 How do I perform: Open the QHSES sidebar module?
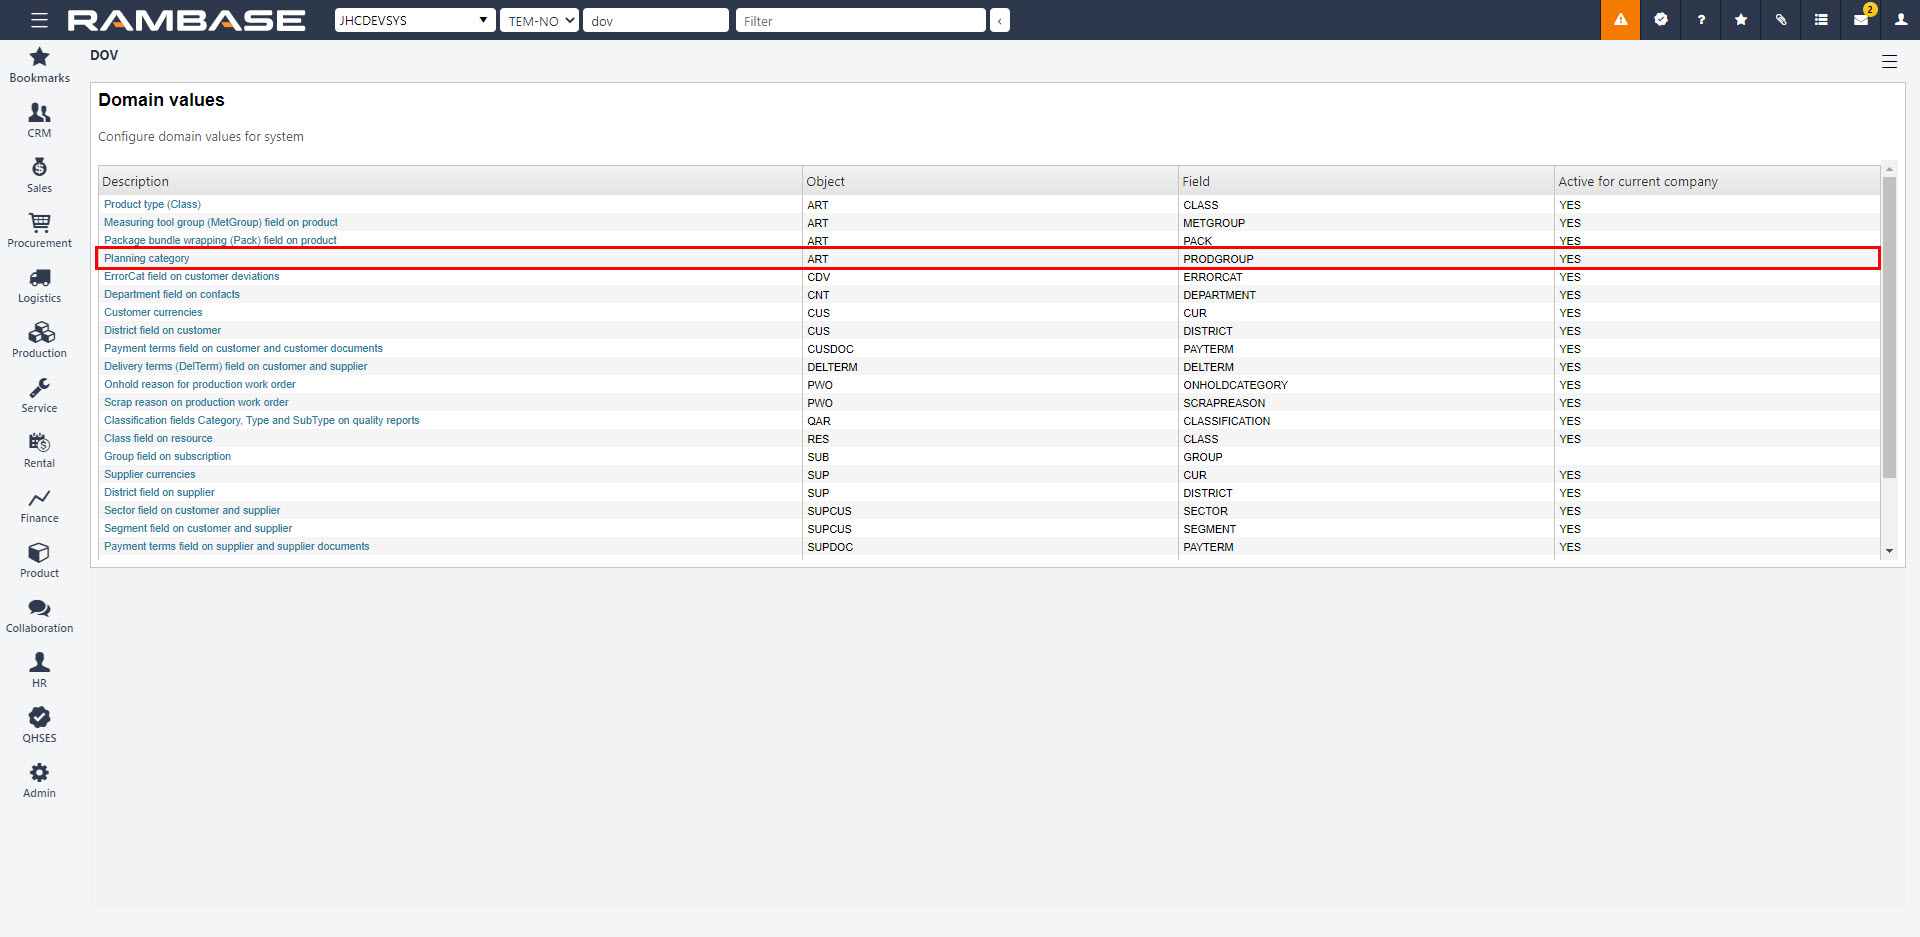click(x=39, y=725)
